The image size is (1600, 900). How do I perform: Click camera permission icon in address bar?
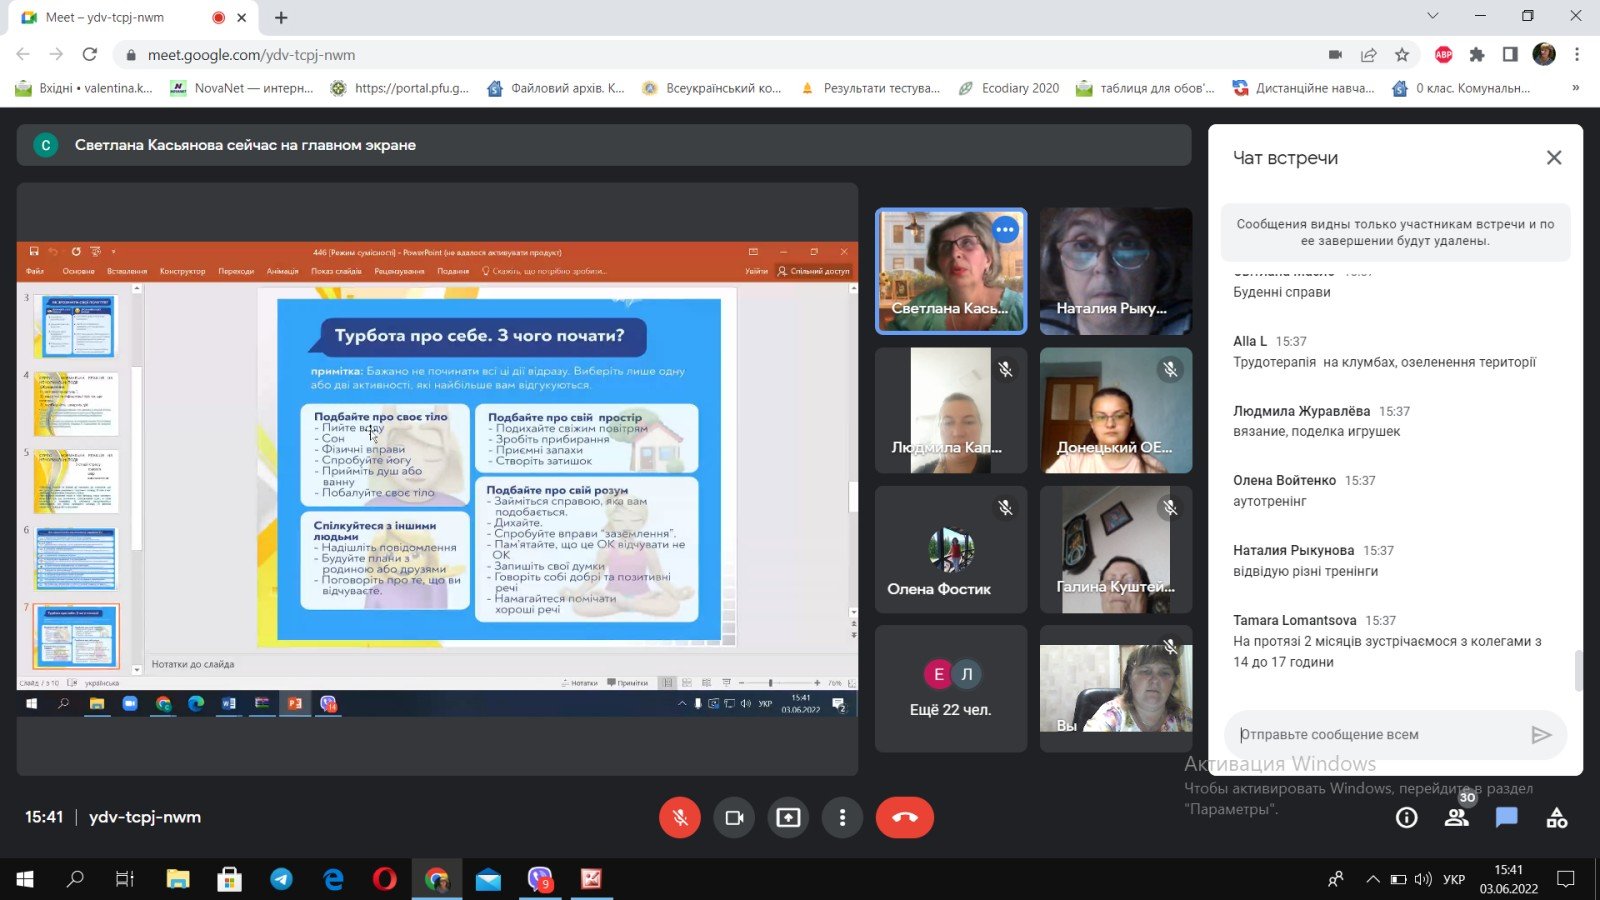coord(1335,55)
